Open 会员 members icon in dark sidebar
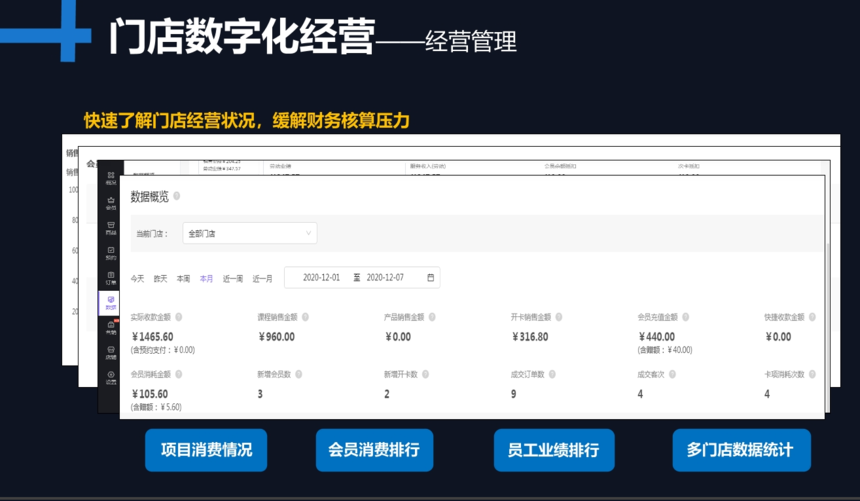860x501 pixels. pyautogui.click(x=111, y=203)
